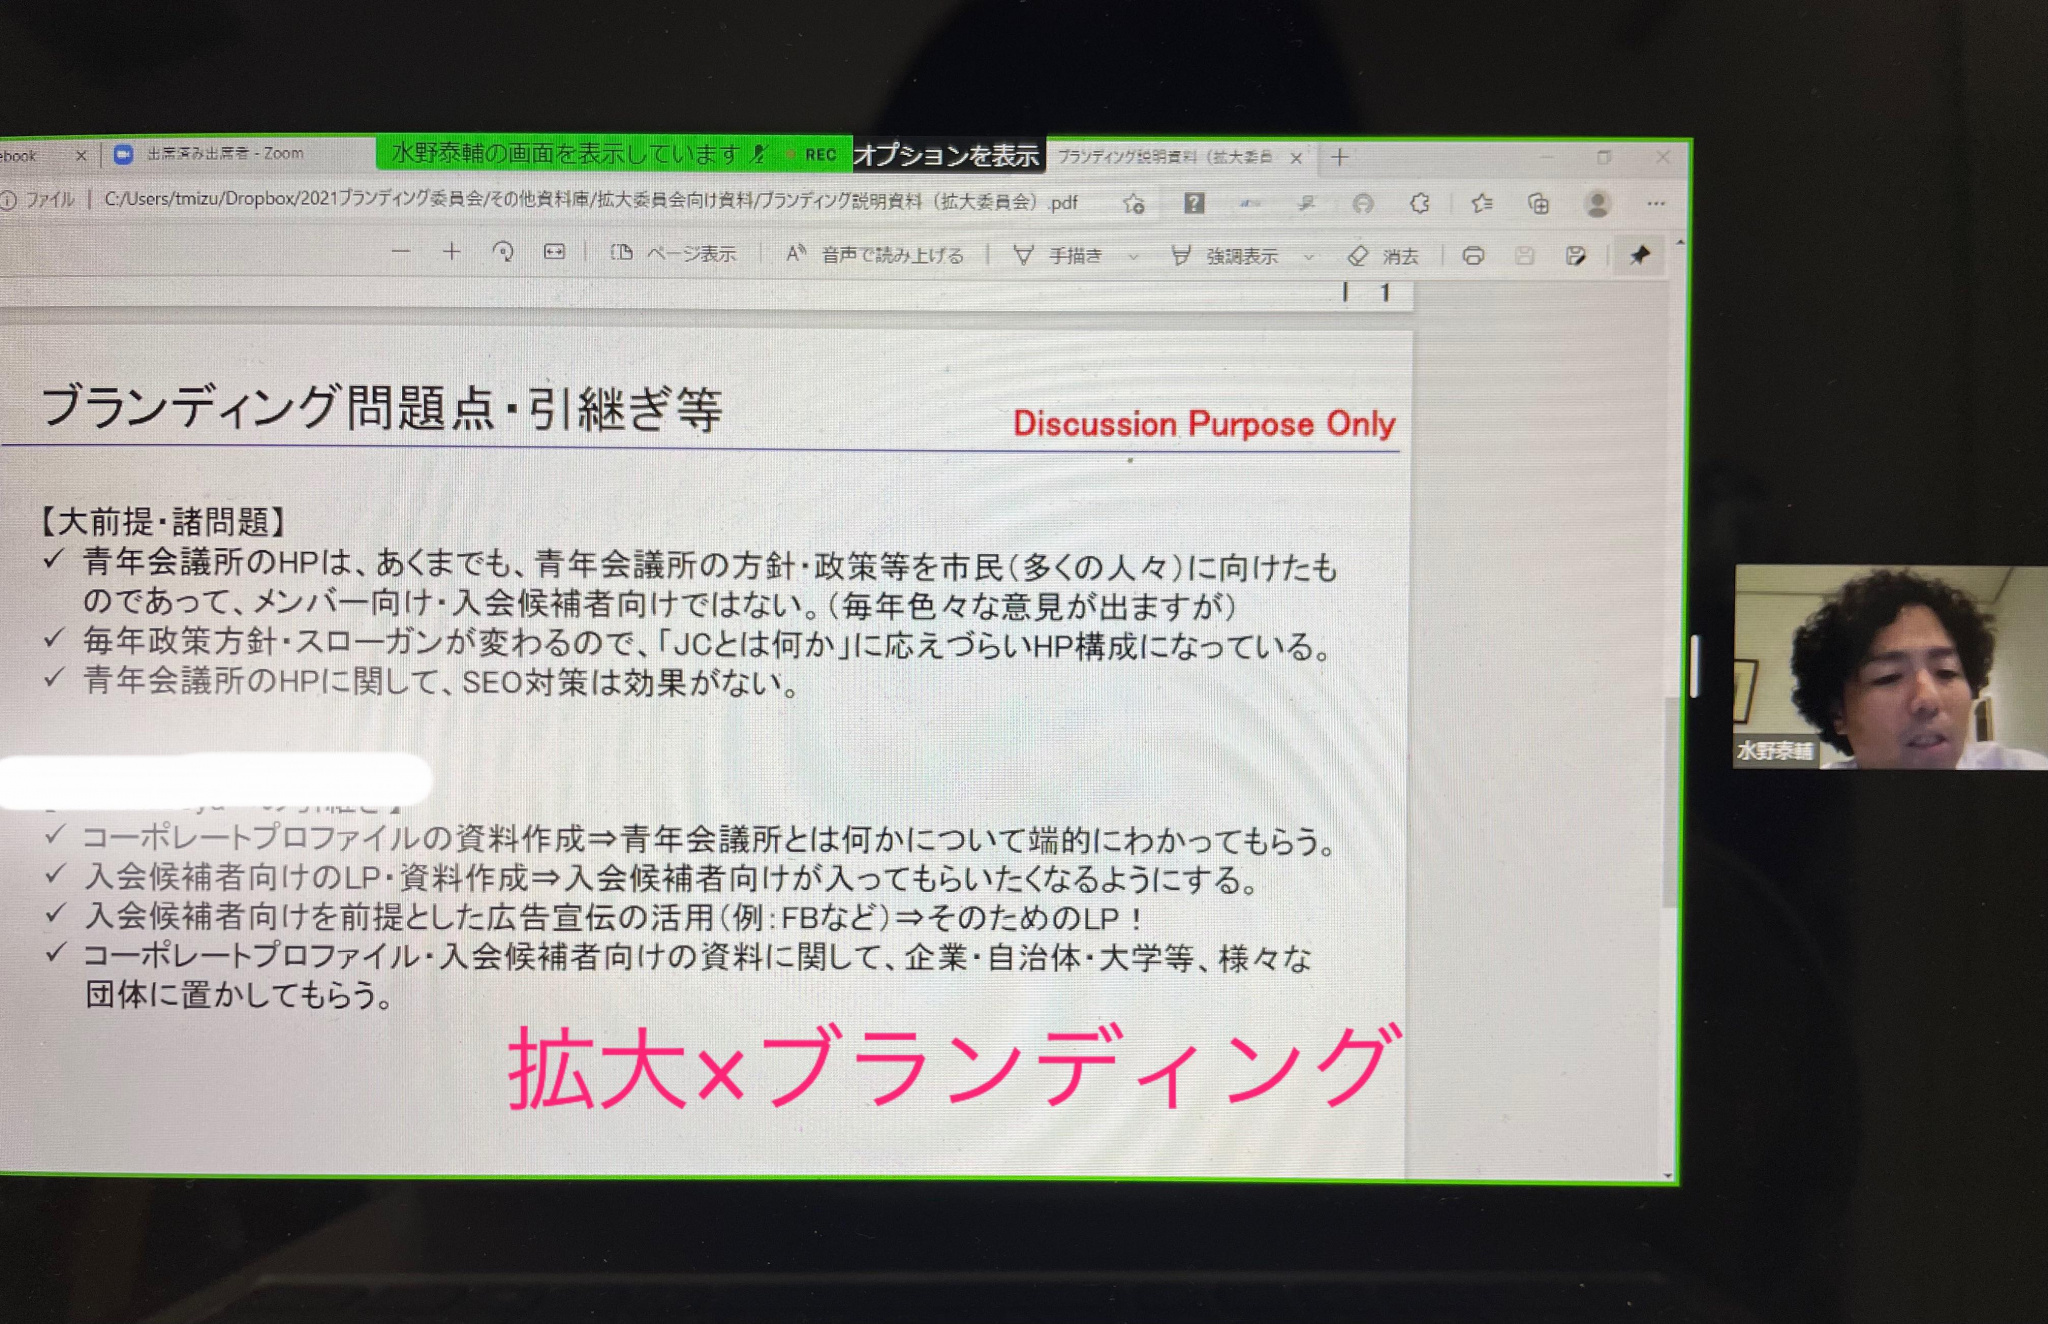Image resolution: width=2048 pixels, height=1324 pixels.
Task: Click the PDF file path address bar
Action: [590, 201]
